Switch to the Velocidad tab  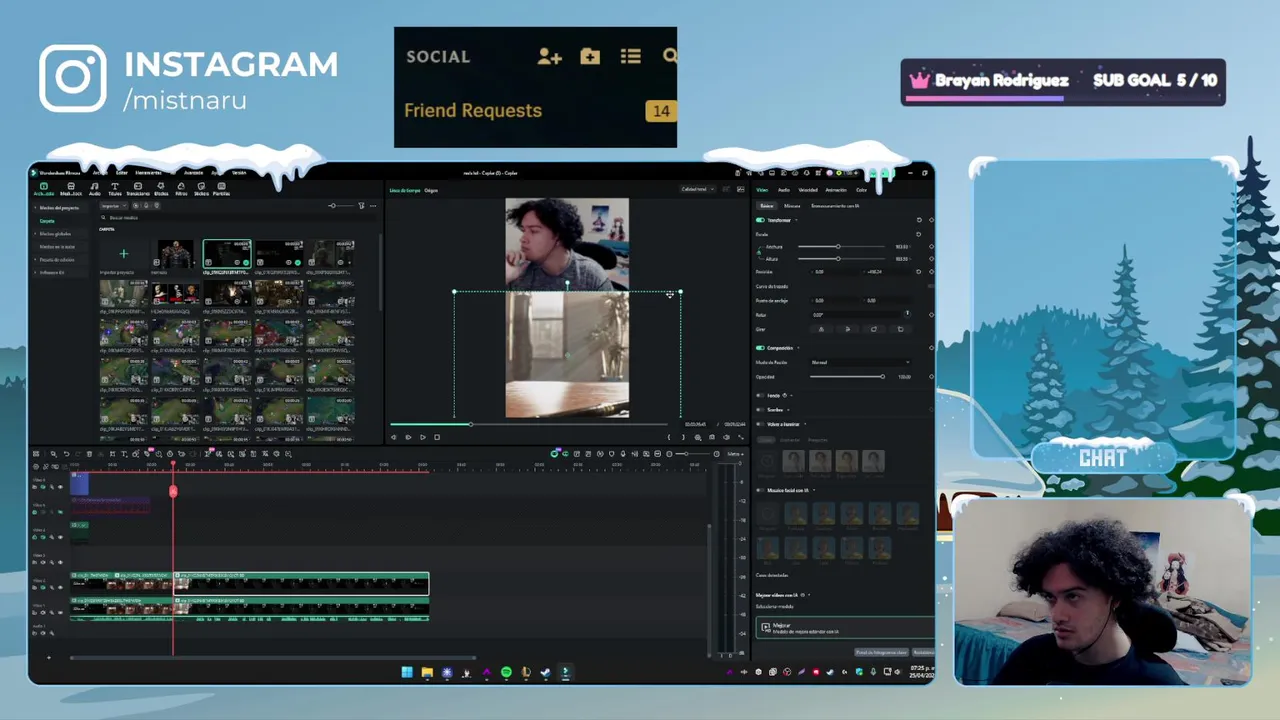click(x=808, y=190)
